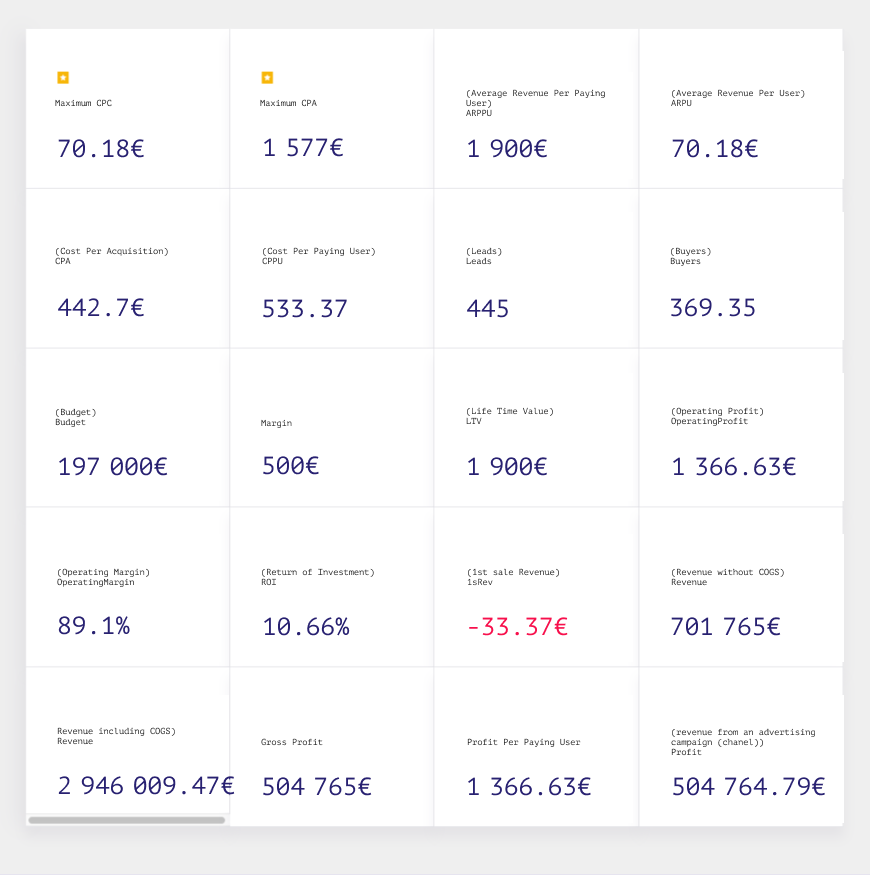Image resolution: width=870 pixels, height=875 pixels.
Task: Select the CPA value 442.7€
Action: click(101, 307)
